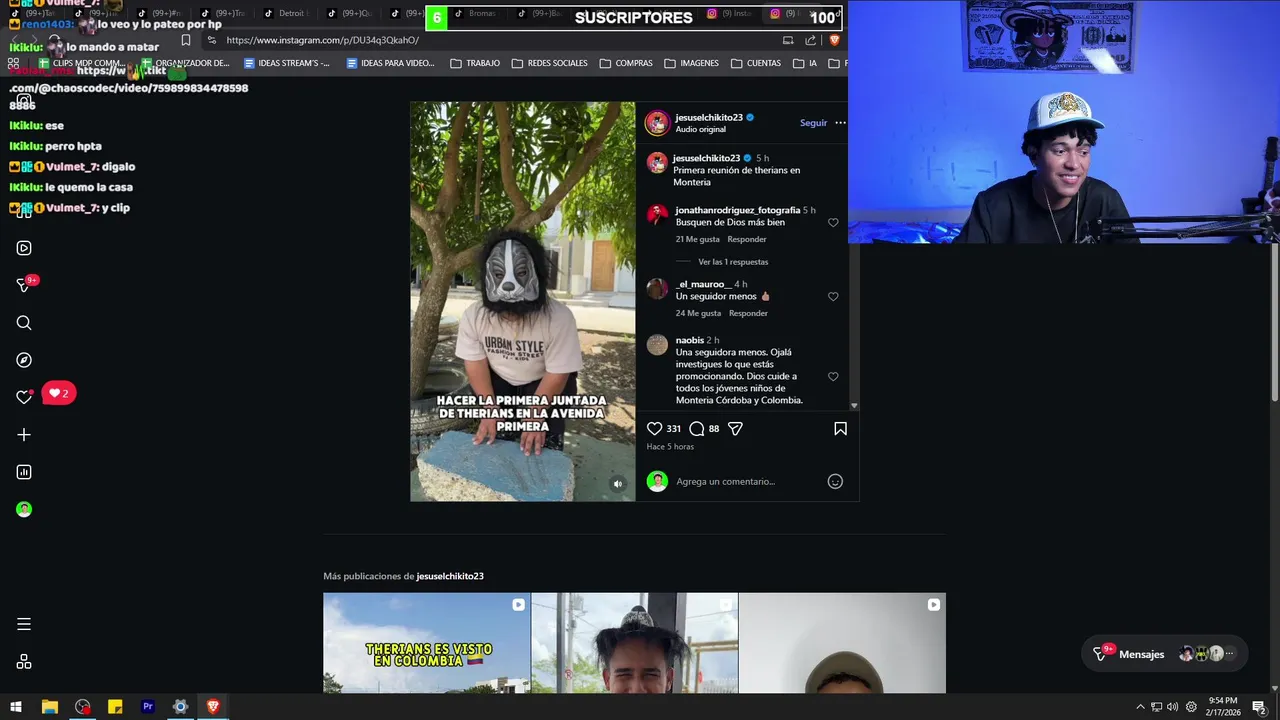
Task: Open the three-dot post options menu
Action: (840, 123)
